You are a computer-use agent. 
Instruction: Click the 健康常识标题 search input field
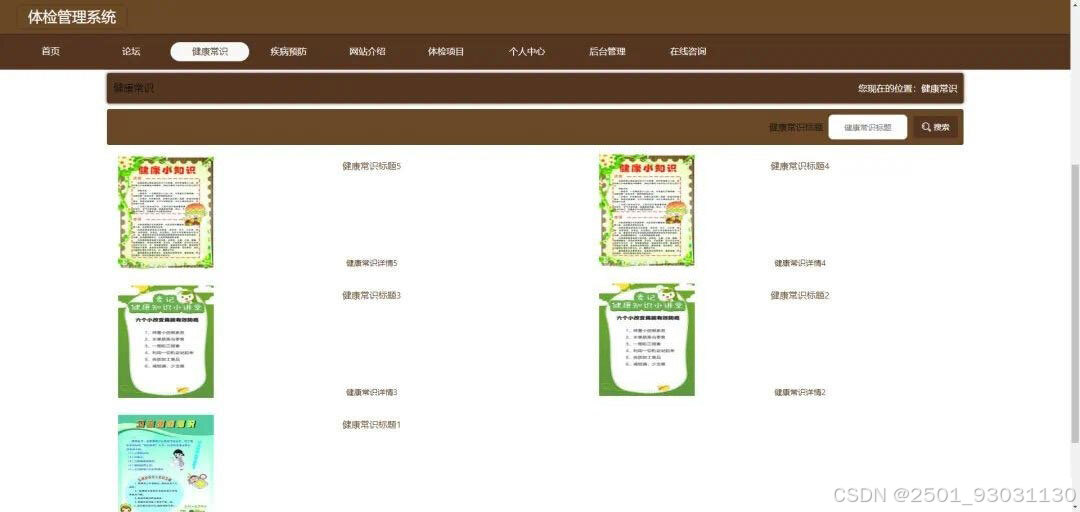[867, 127]
